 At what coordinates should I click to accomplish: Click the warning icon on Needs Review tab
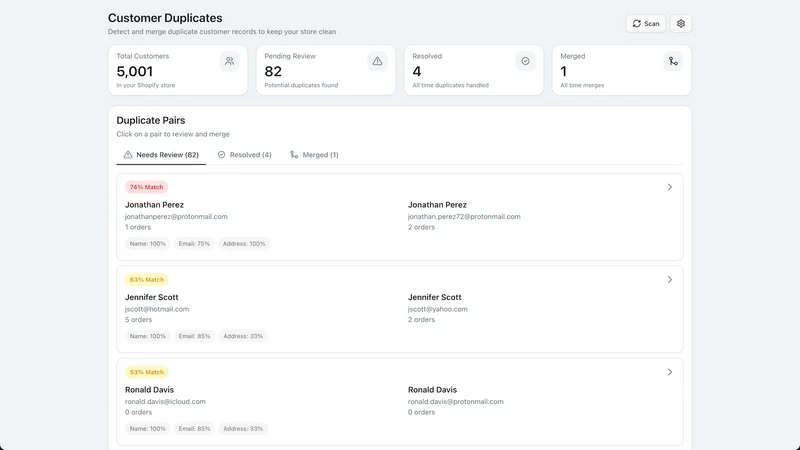pyautogui.click(x=128, y=155)
